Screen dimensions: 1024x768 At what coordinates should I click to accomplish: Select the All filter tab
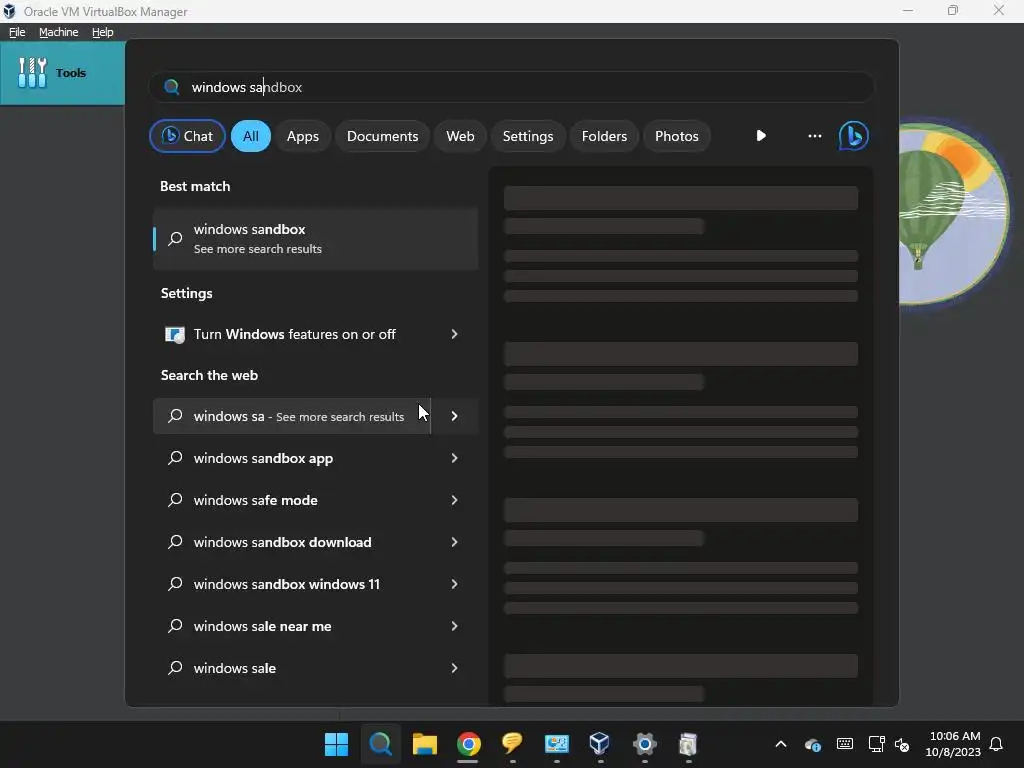click(251, 136)
